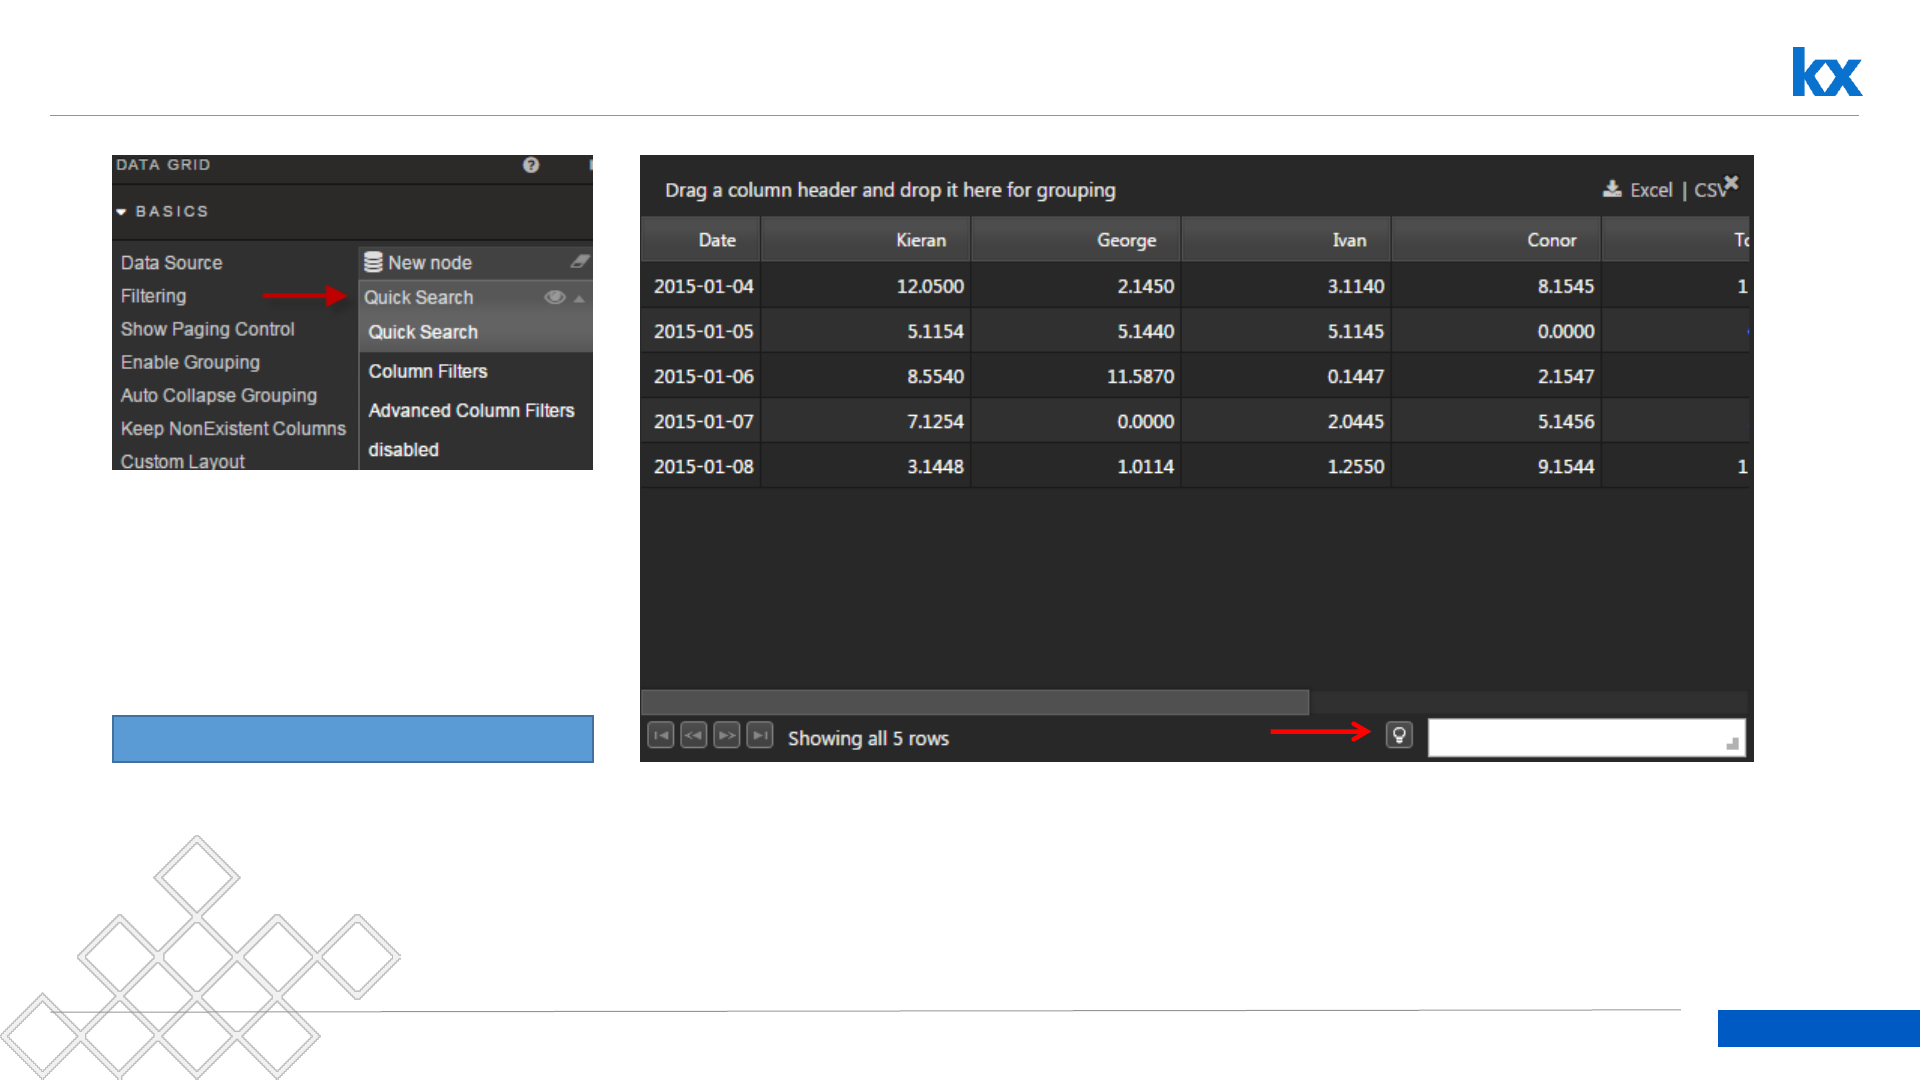Image resolution: width=1920 pixels, height=1080 pixels.
Task: Close the Filtering dropdown using its arrow
Action: click(x=579, y=298)
